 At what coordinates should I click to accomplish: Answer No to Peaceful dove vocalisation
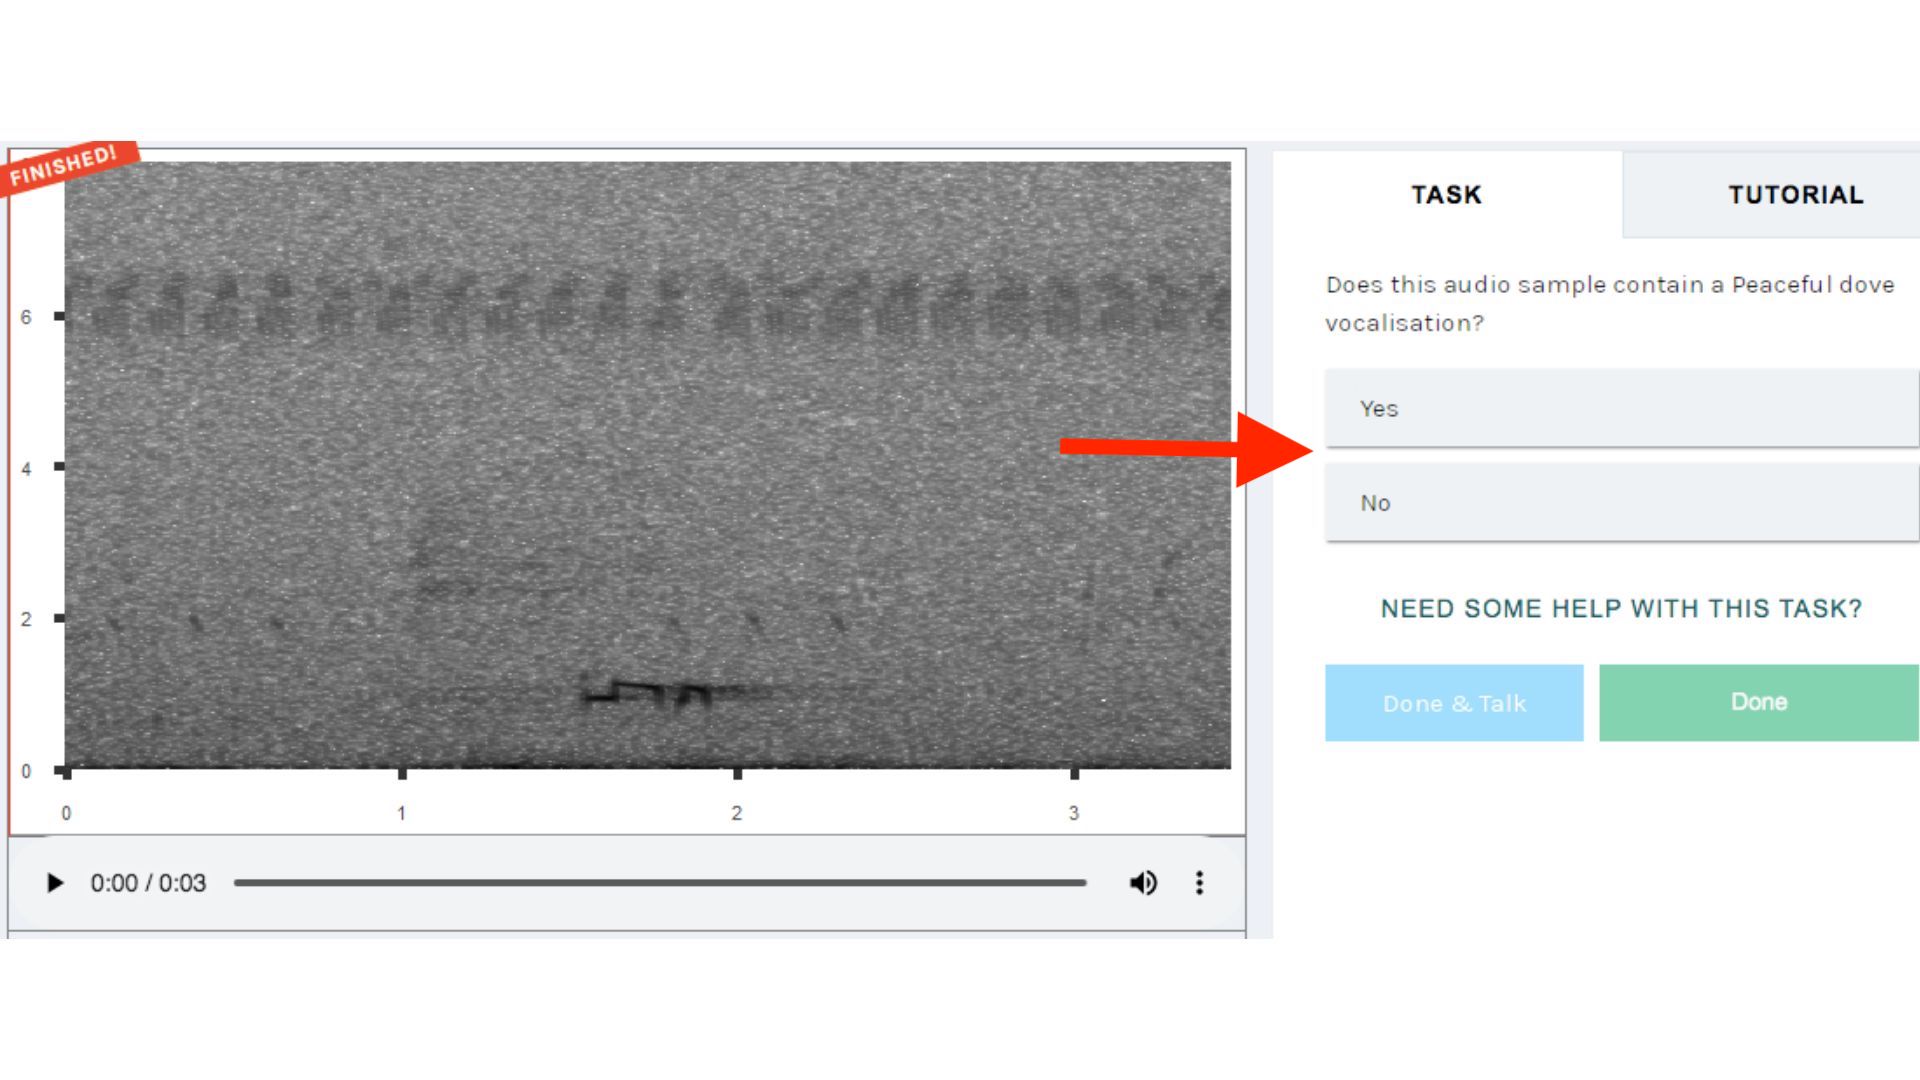click(1622, 503)
